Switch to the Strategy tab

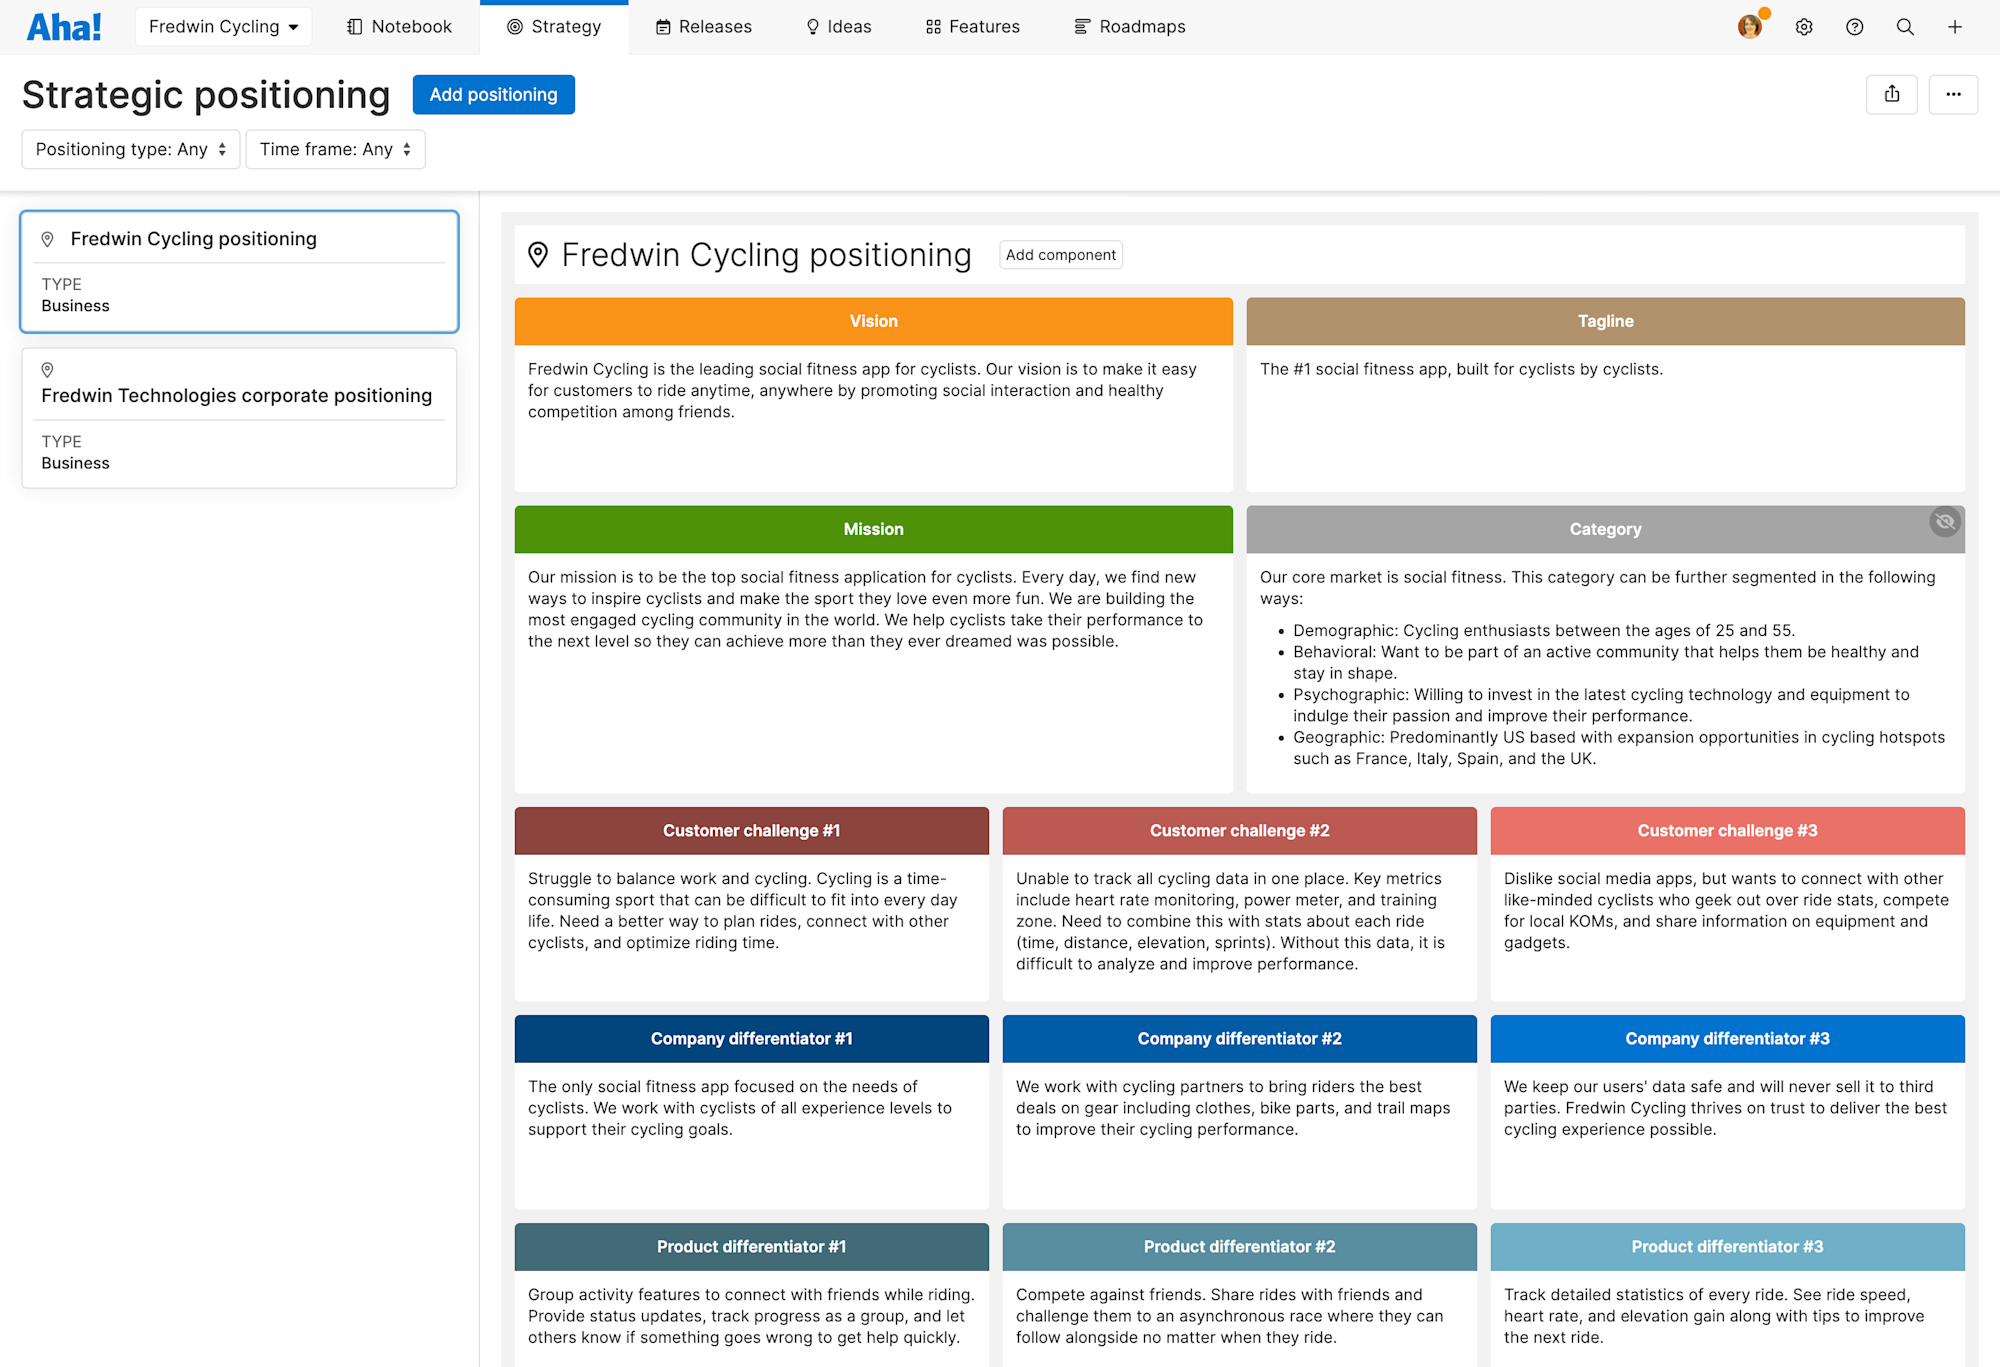[554, 27]
